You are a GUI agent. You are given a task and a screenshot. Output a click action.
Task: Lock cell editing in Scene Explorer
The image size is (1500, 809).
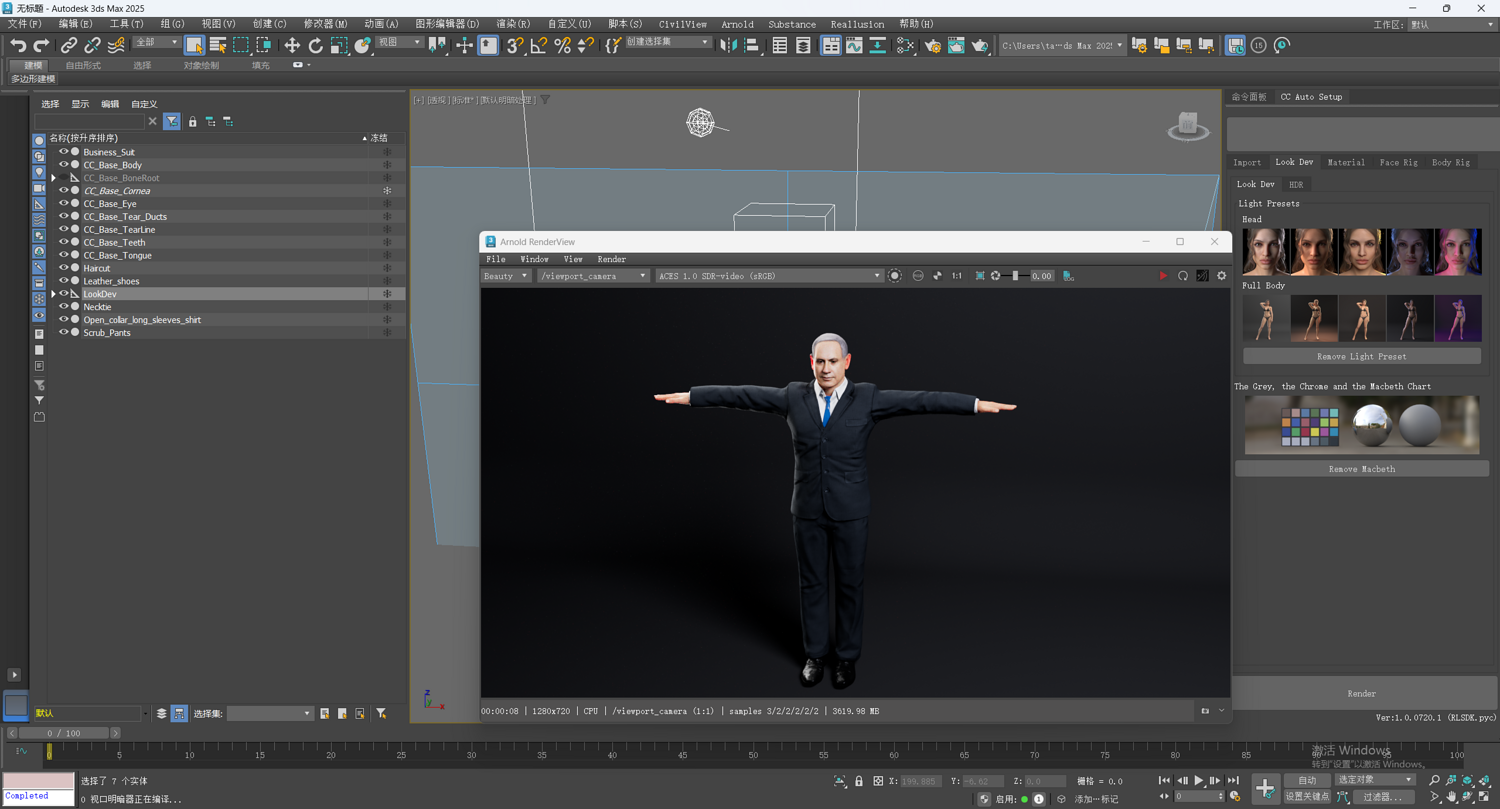(193, 121)
